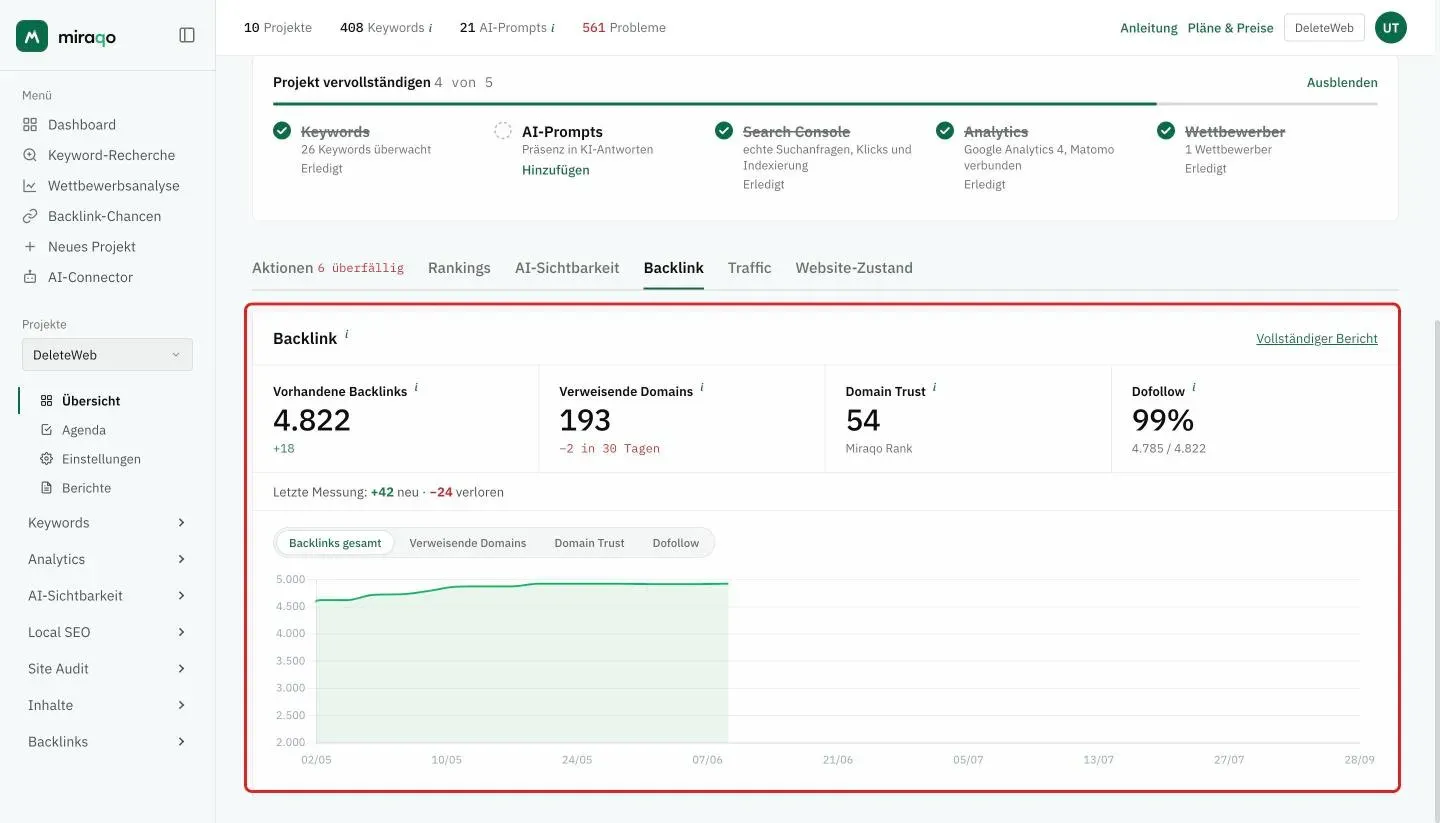1440x823 pixels.
Task: Click Hinzufügen under AI-Prompts
Action: pyautogui.click(x=556, y=170)
